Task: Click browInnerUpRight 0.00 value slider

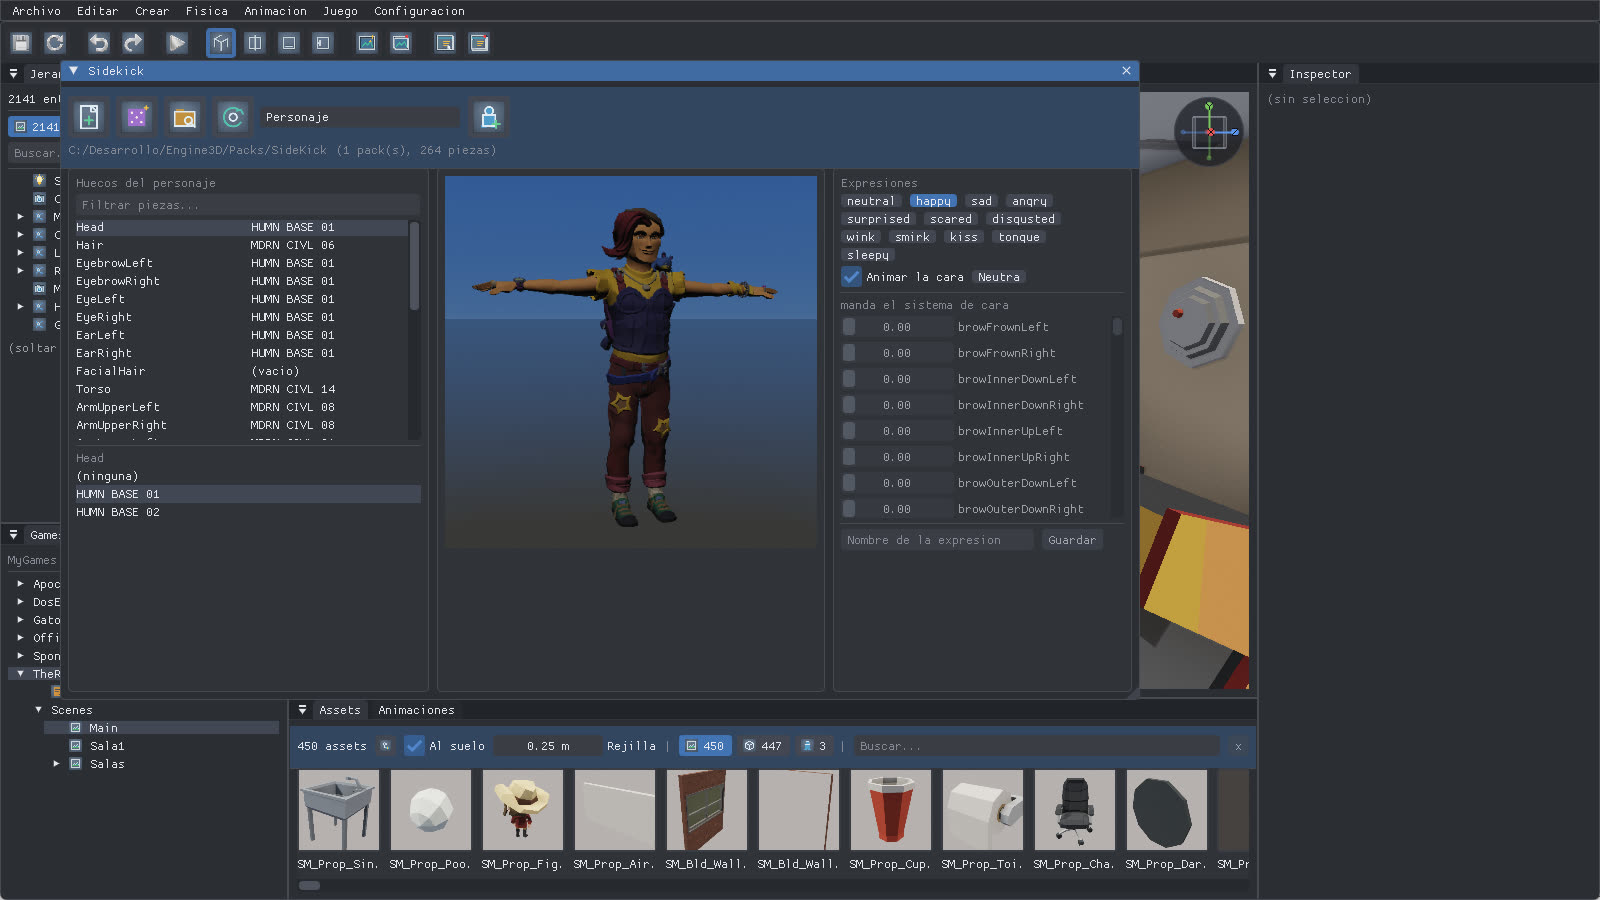Action: pyautogui.click(x=897, y=457)
